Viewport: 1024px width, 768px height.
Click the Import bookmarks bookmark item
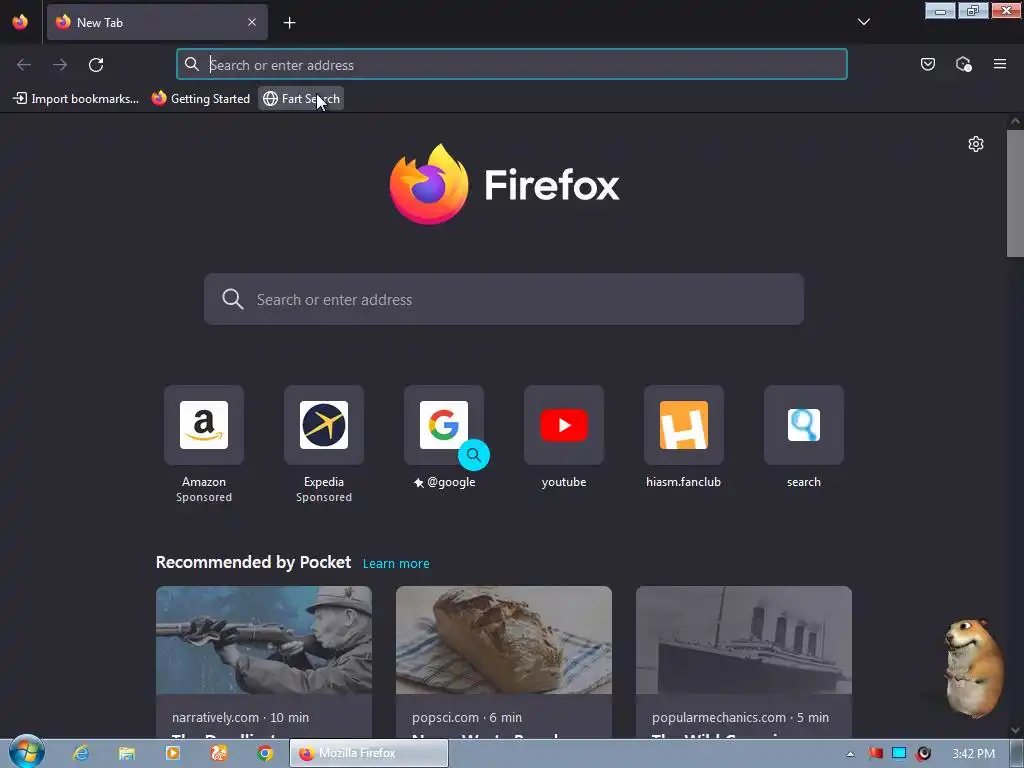click(x=76, y=99)
